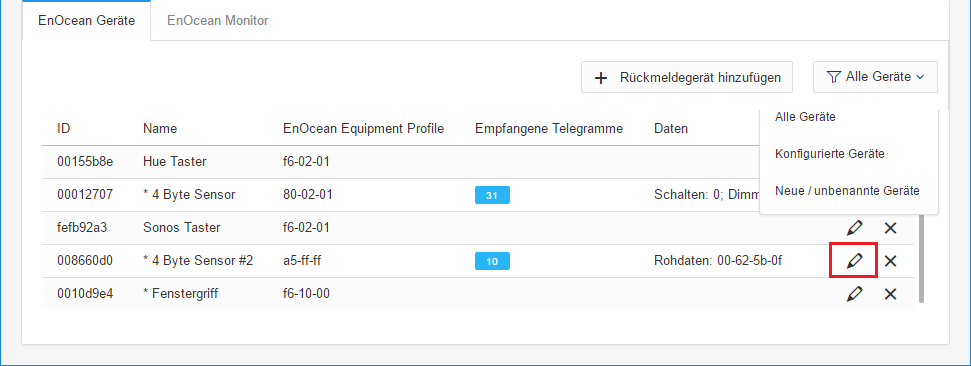Select device ID 0010d9e4

[x=85, y=294]
